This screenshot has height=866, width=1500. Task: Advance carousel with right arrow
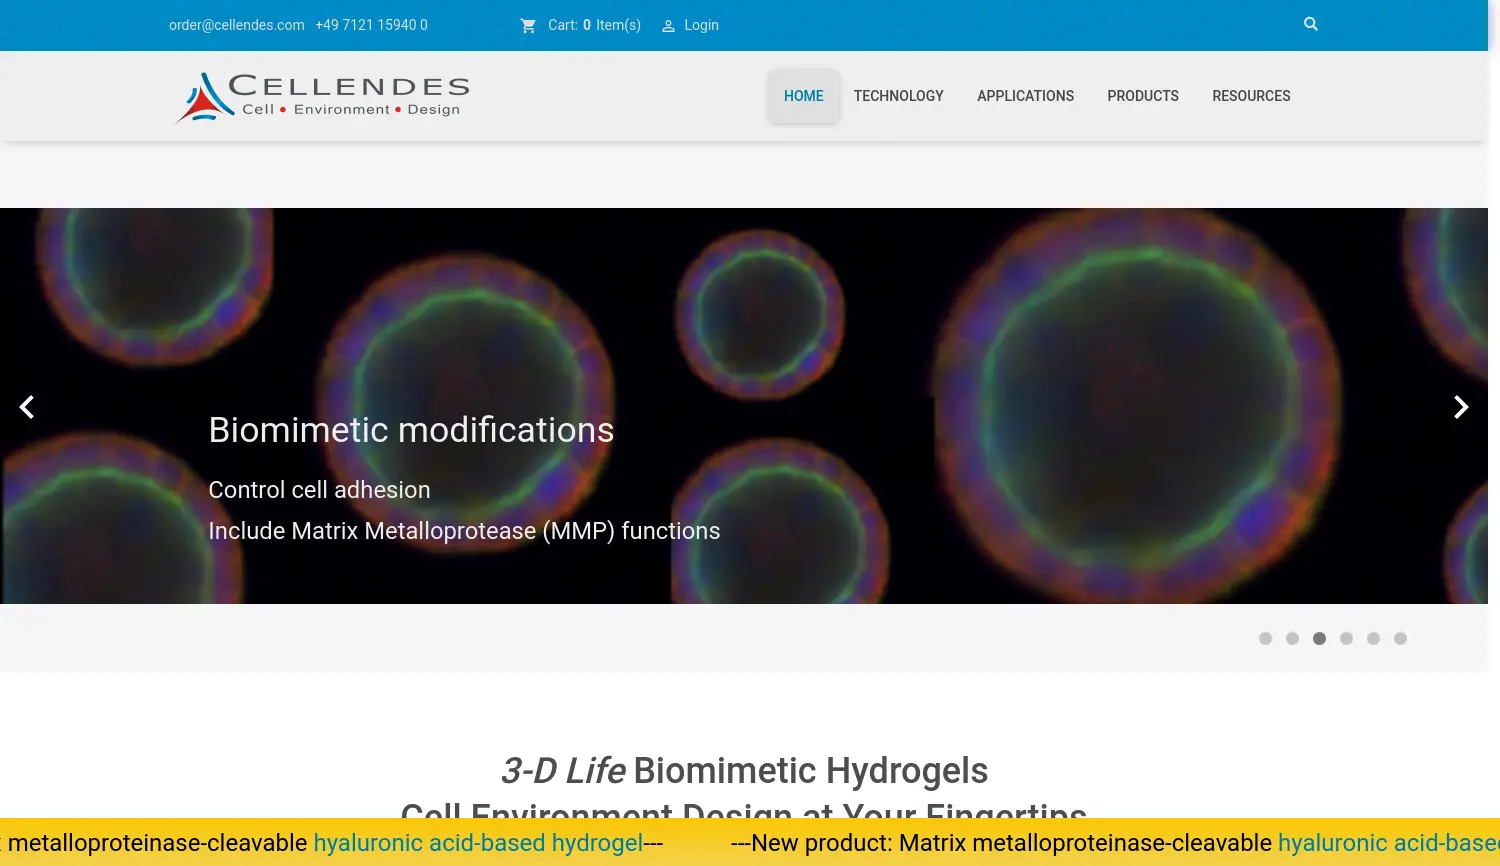(x=1461, y=407)
